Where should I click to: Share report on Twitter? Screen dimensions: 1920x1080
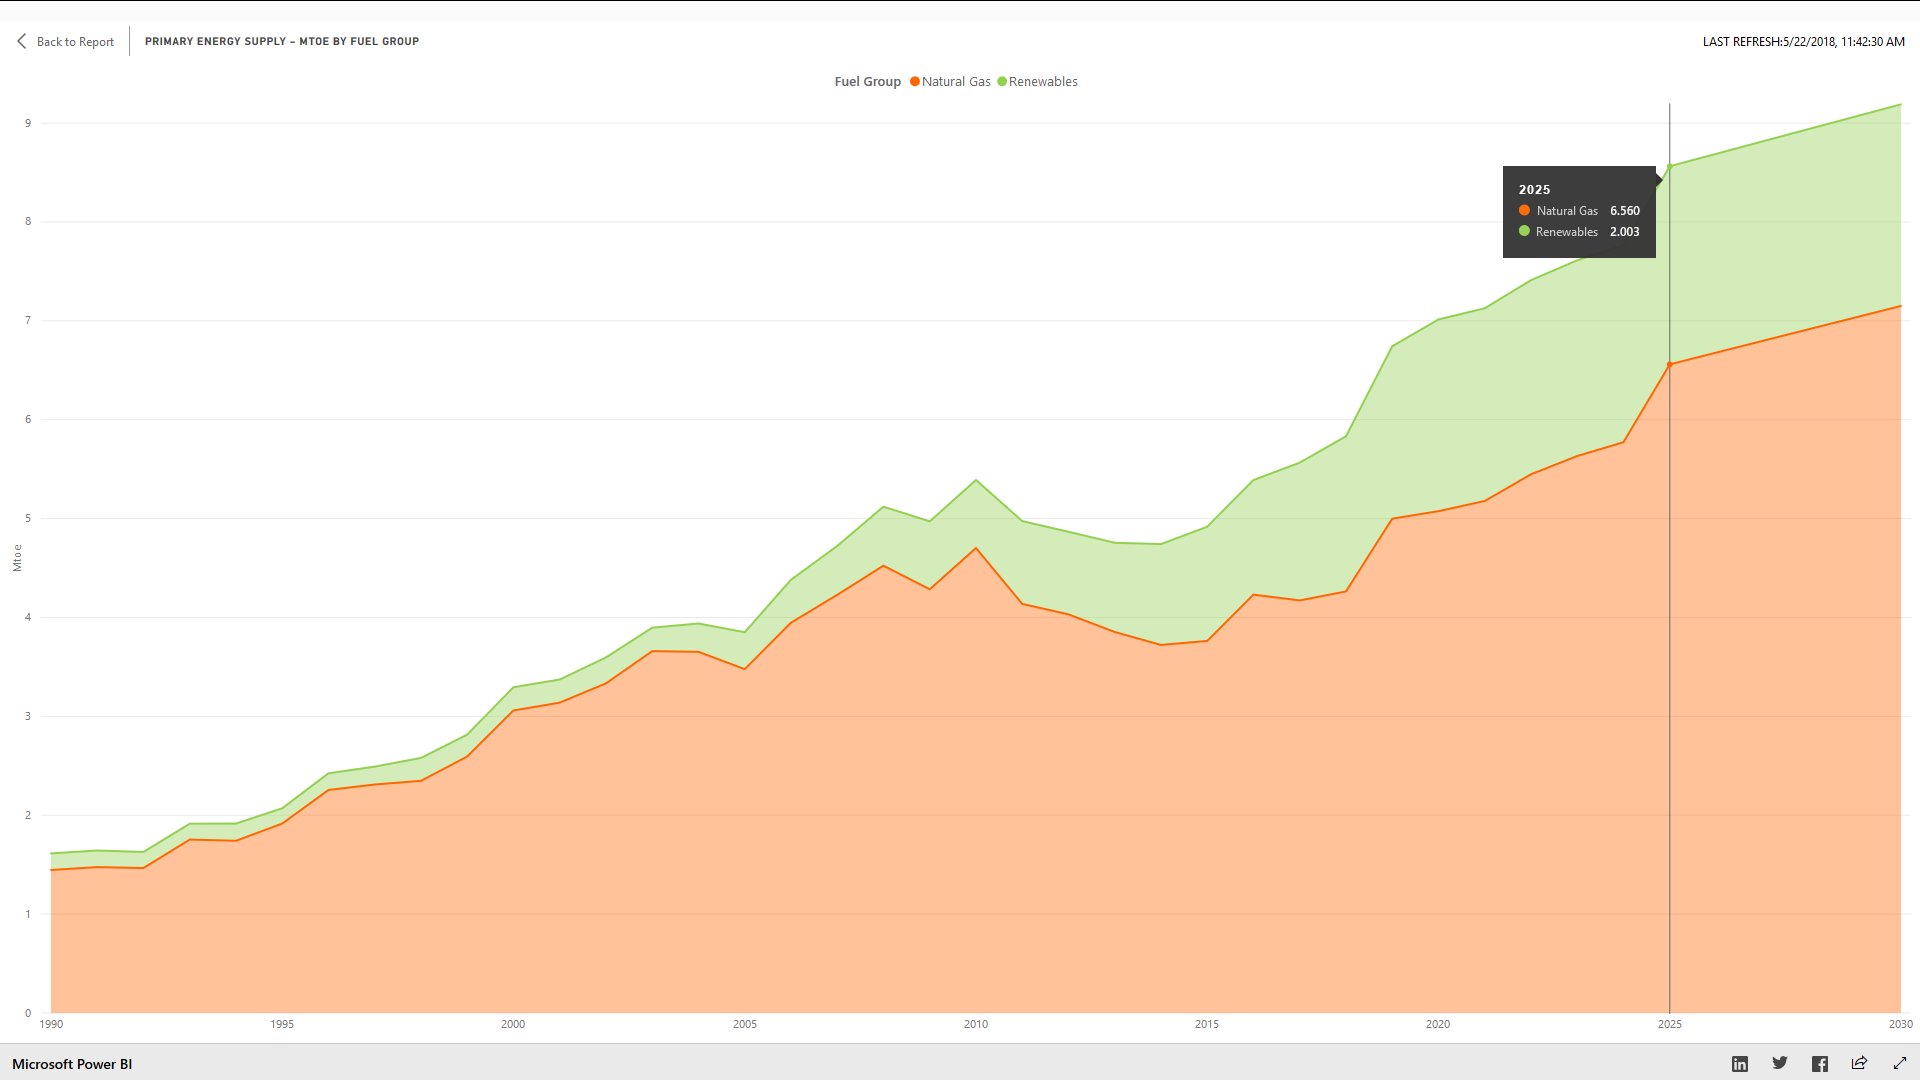[x=1780, y=1064]
